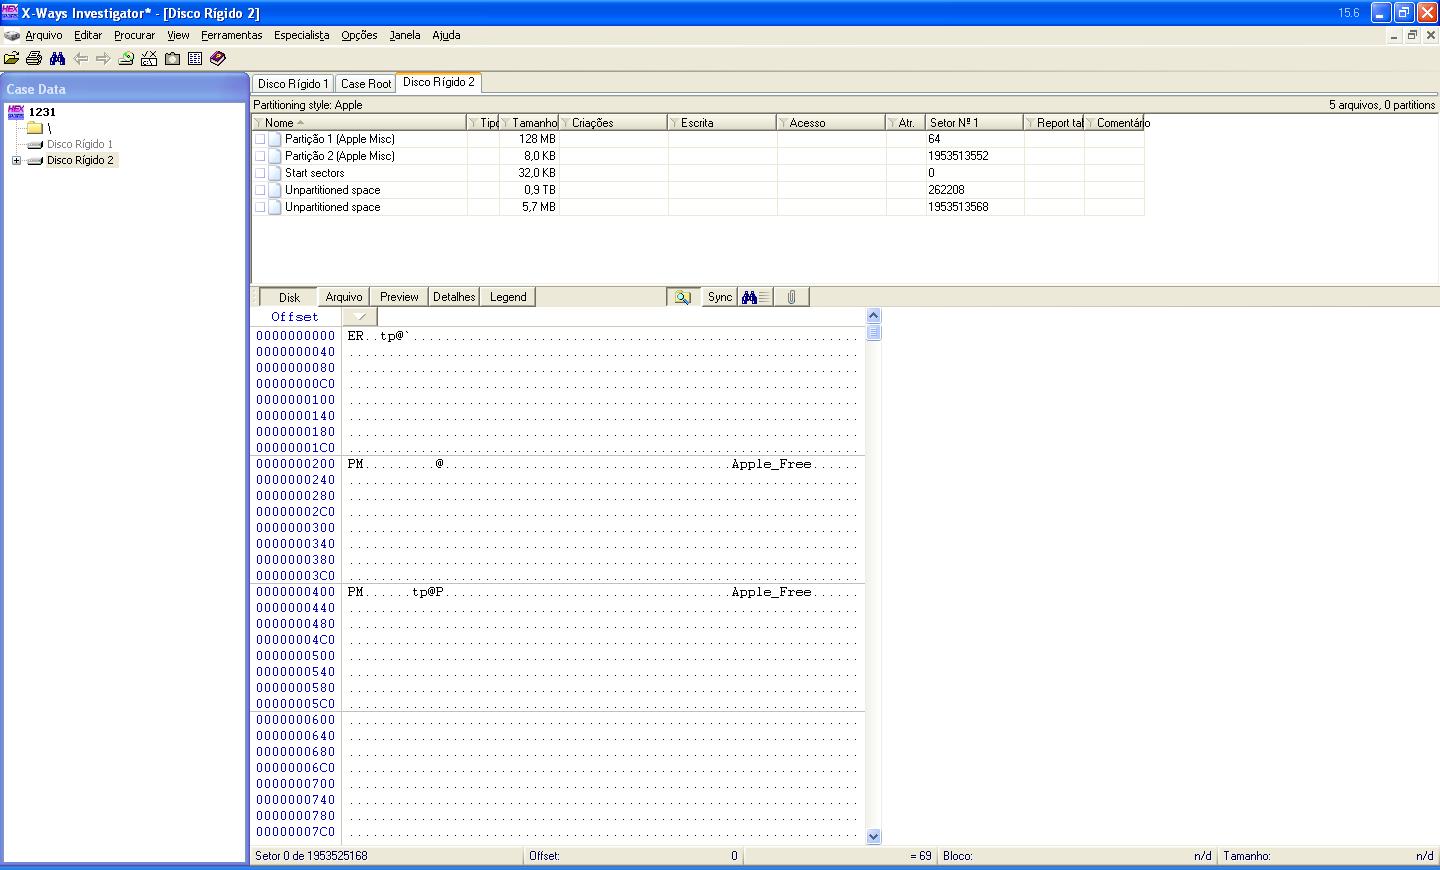The image size is (1440, 870).
Task: Tick checkbox for the 0,9 TB Unpartitioned space
Action: point(260,190)
